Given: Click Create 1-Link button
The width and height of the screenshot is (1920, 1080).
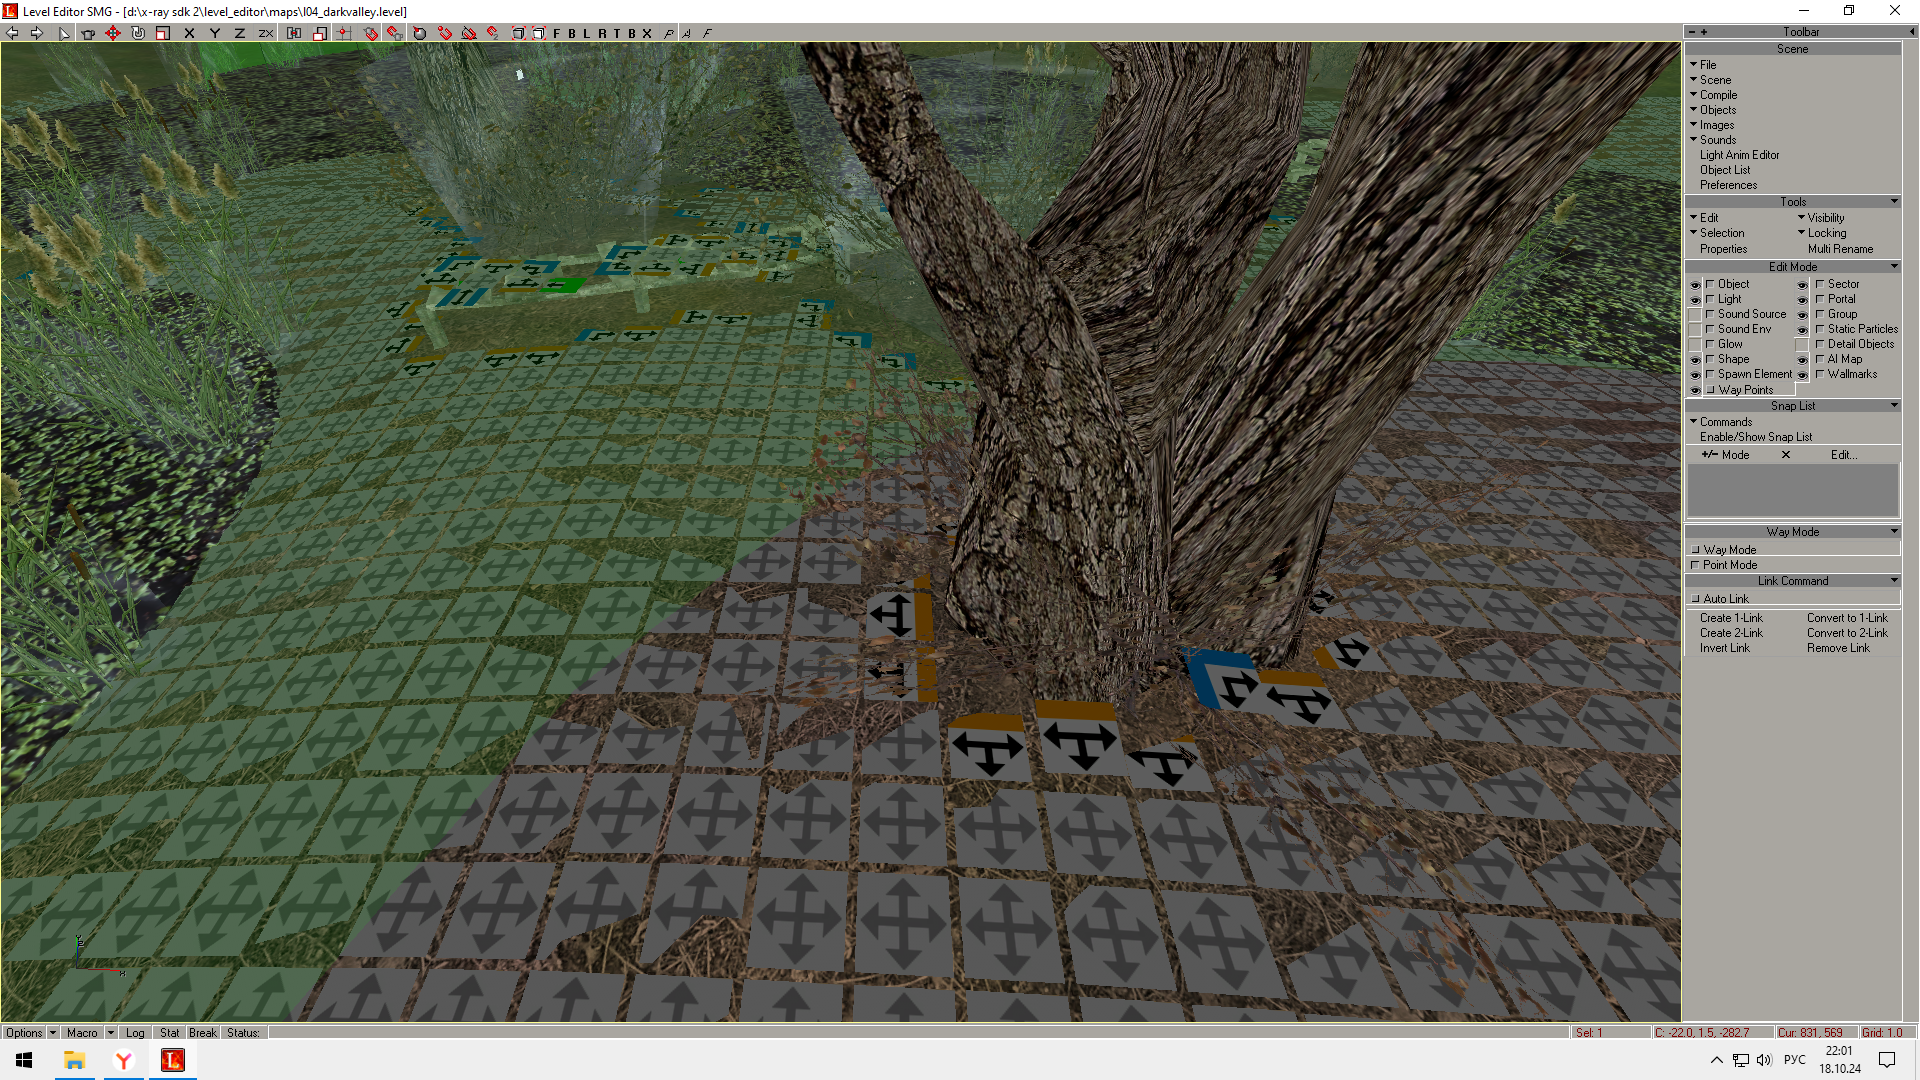Looking at the screenshot, I should pyautogui.click(x=1731, y=618).
